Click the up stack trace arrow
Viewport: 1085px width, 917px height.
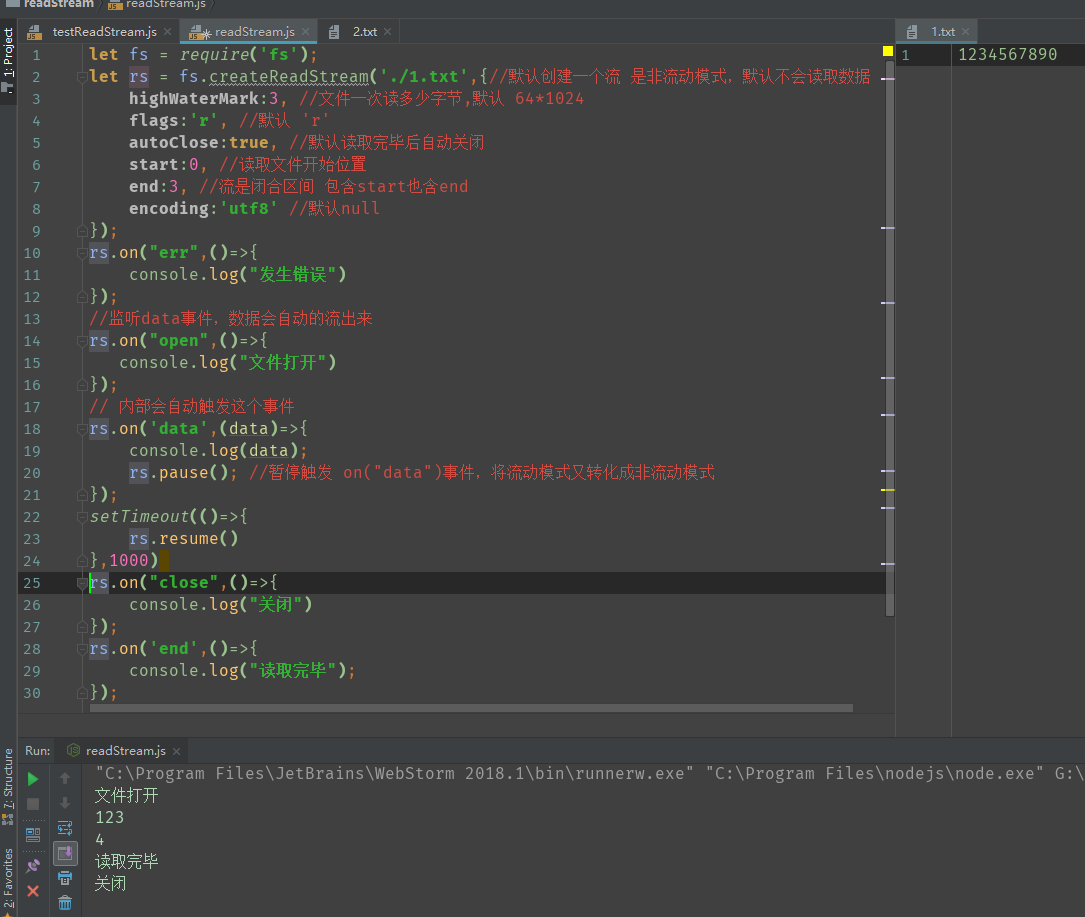(x=65, y=779)
